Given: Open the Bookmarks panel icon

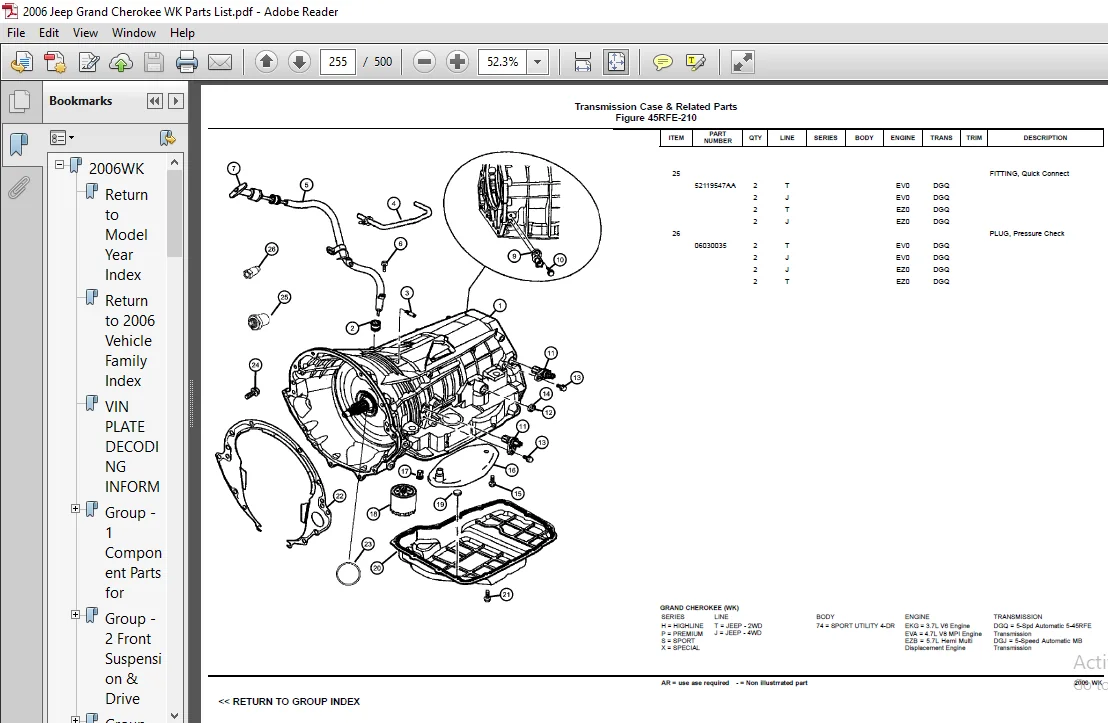Looking at the screenshot, I should pos(20,145).
